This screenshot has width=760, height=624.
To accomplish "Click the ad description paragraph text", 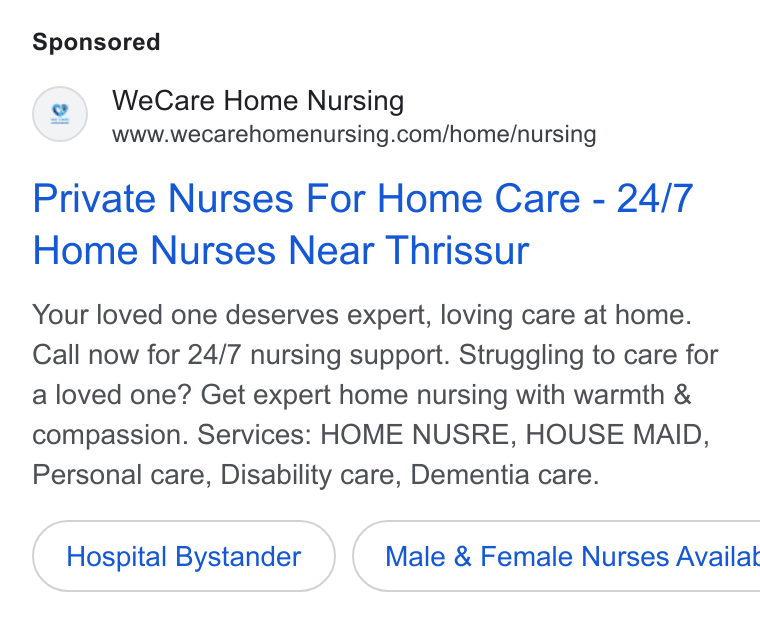I will (375, 394).
